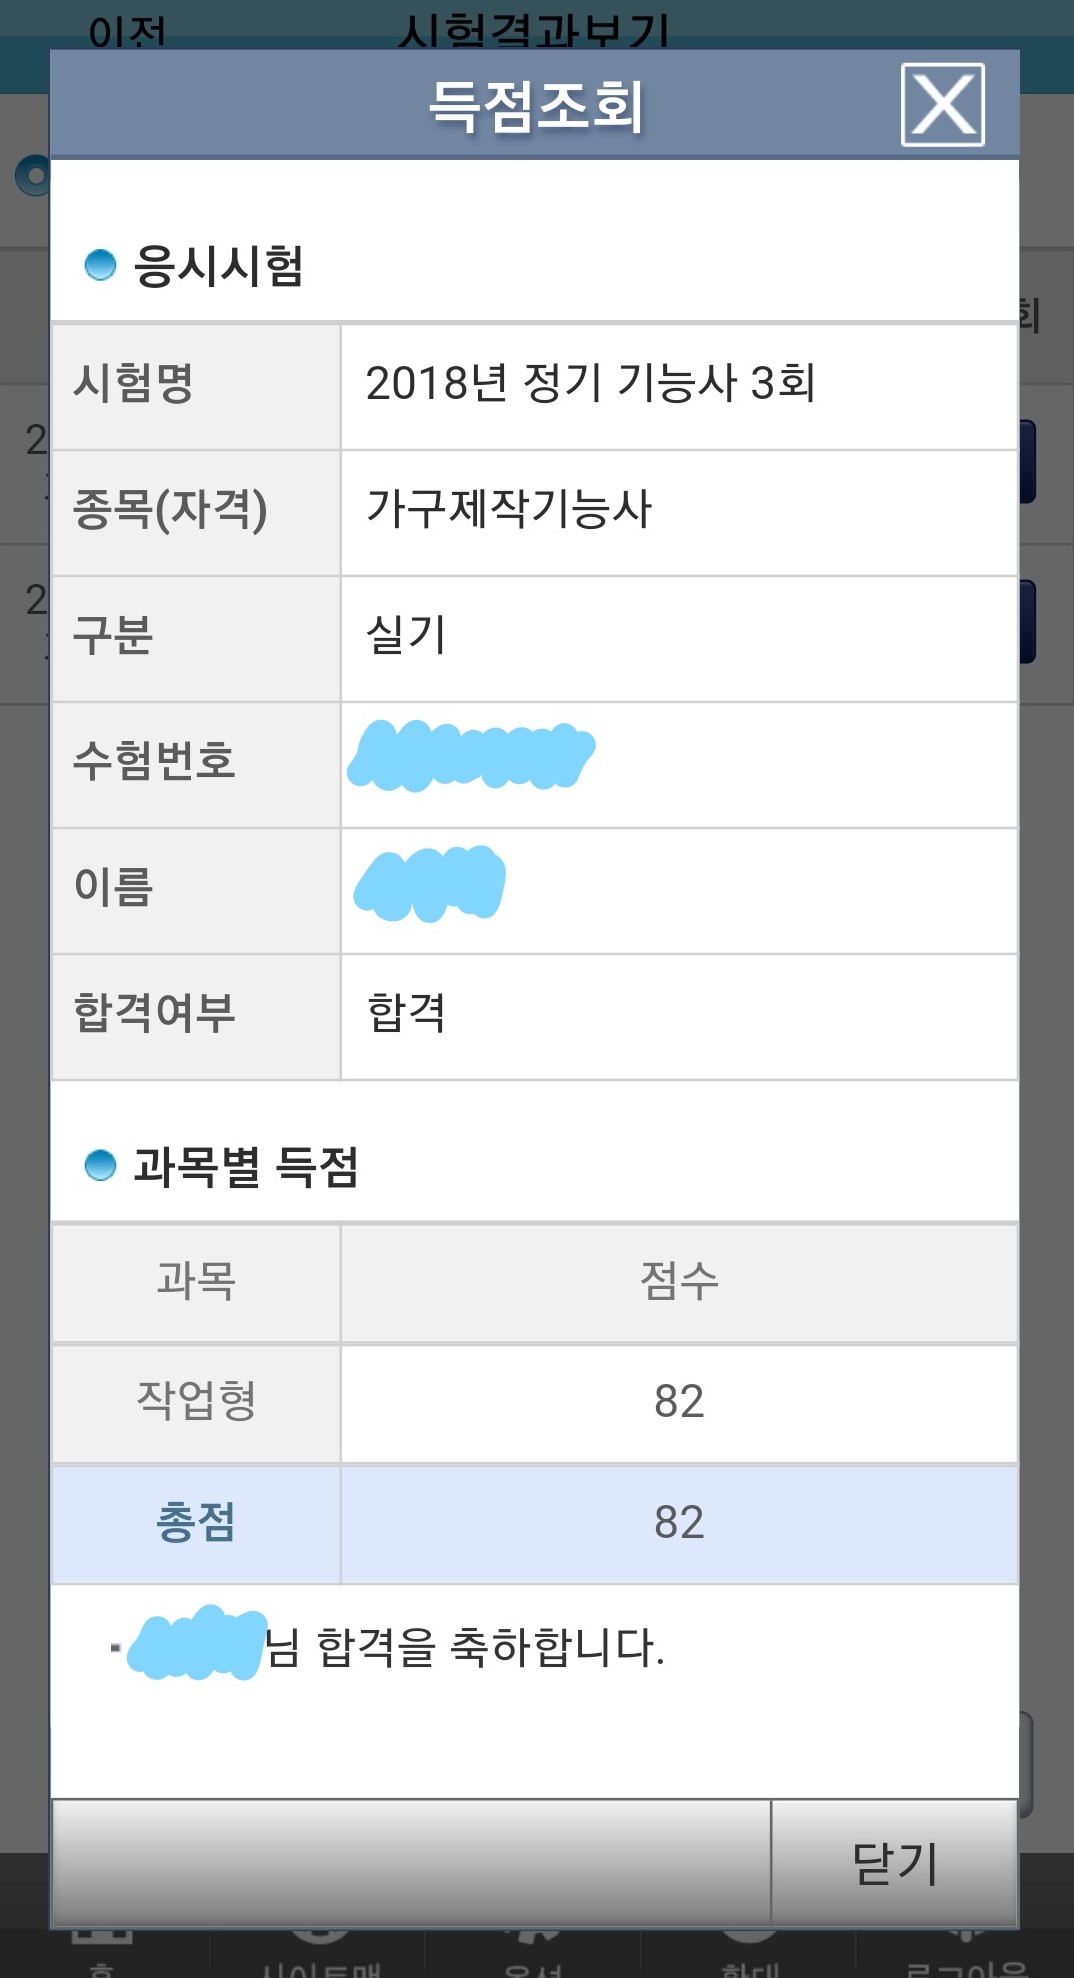Click blue bullet beside 응시시험 heading
Screen dimensions: 1074x1978
(100, 265)
